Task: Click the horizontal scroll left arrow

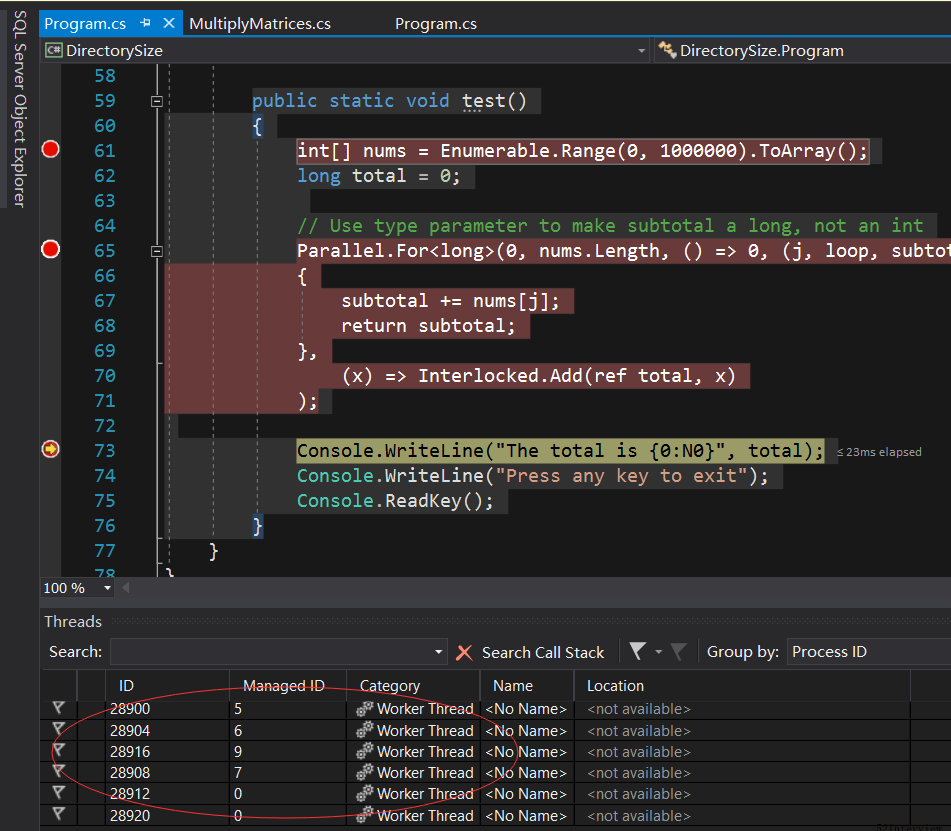Action: click(x=126, y=588)
